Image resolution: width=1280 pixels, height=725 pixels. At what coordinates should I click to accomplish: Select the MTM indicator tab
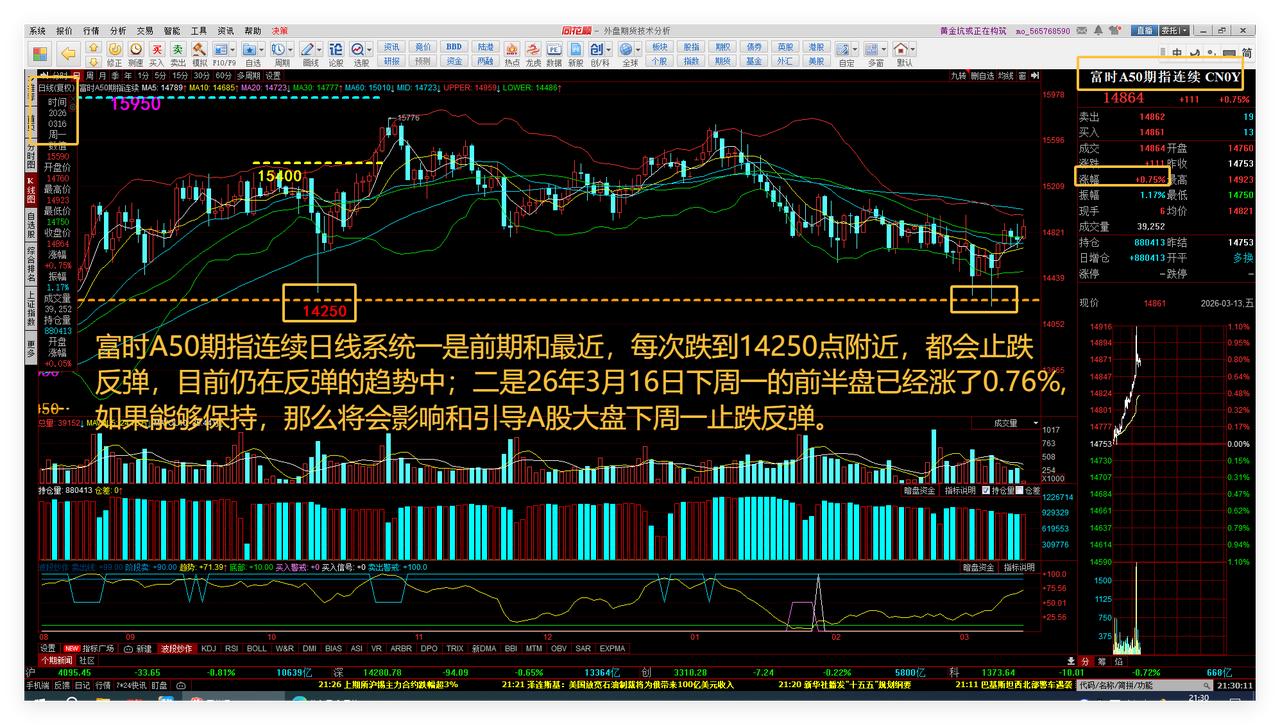(x=533, y=648)
